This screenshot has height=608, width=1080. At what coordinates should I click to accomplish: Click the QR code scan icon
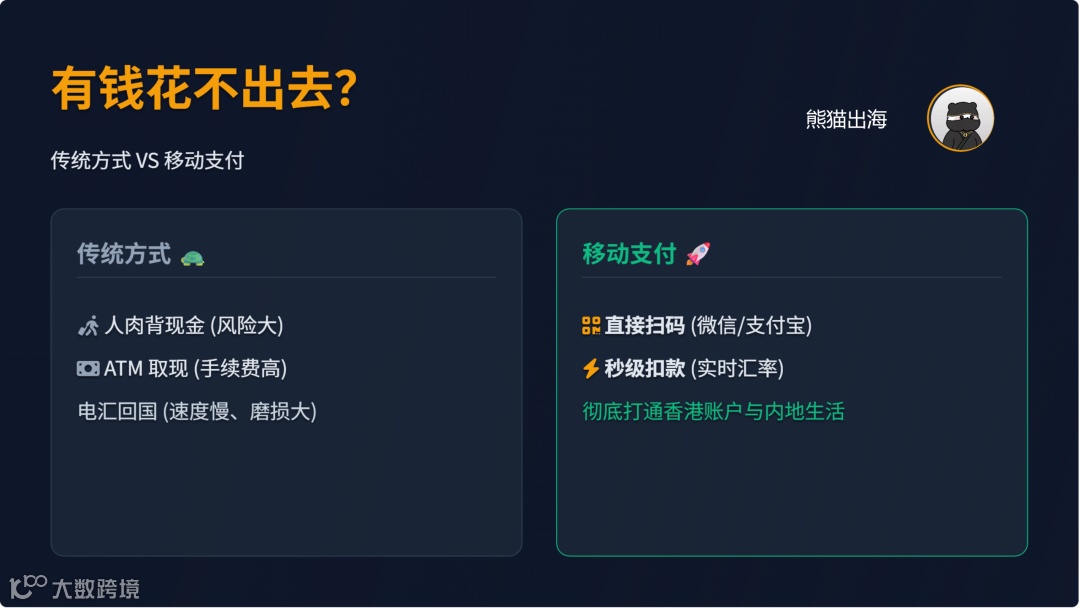pyautogui.click(x=591, y=326)
